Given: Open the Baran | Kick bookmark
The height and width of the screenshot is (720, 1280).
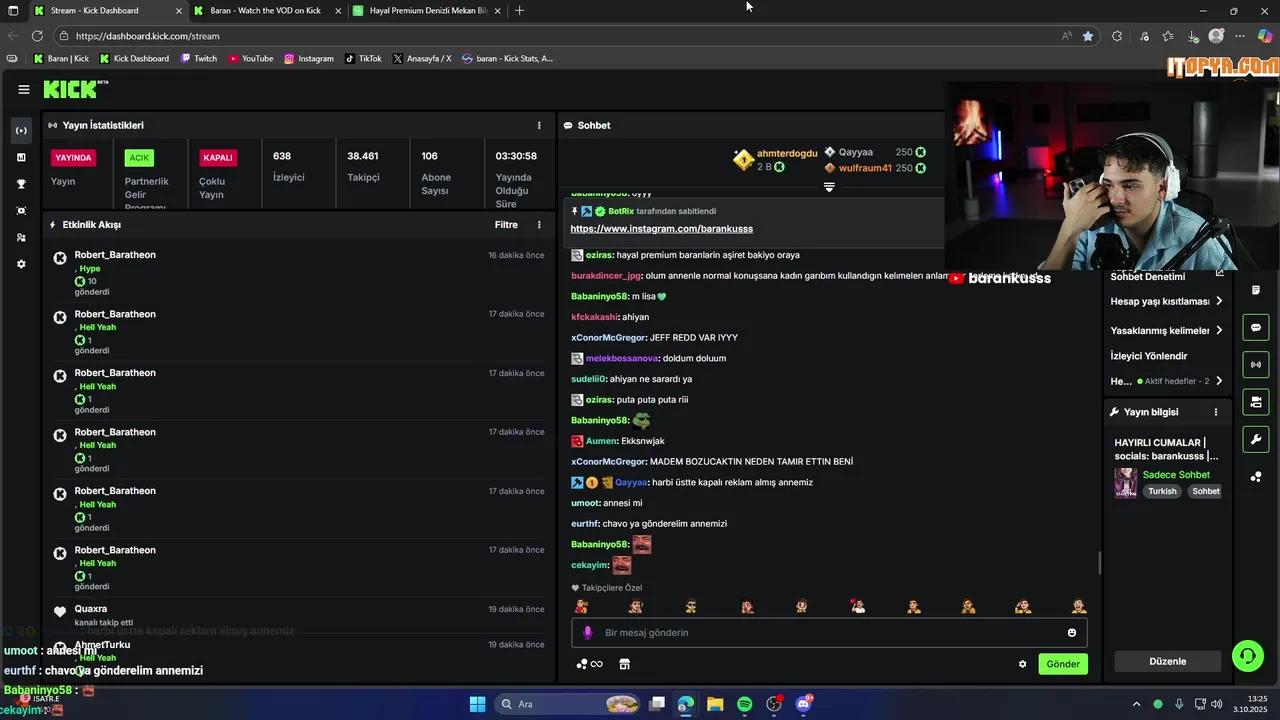Looking at the screenshot, I should [61, 58].
